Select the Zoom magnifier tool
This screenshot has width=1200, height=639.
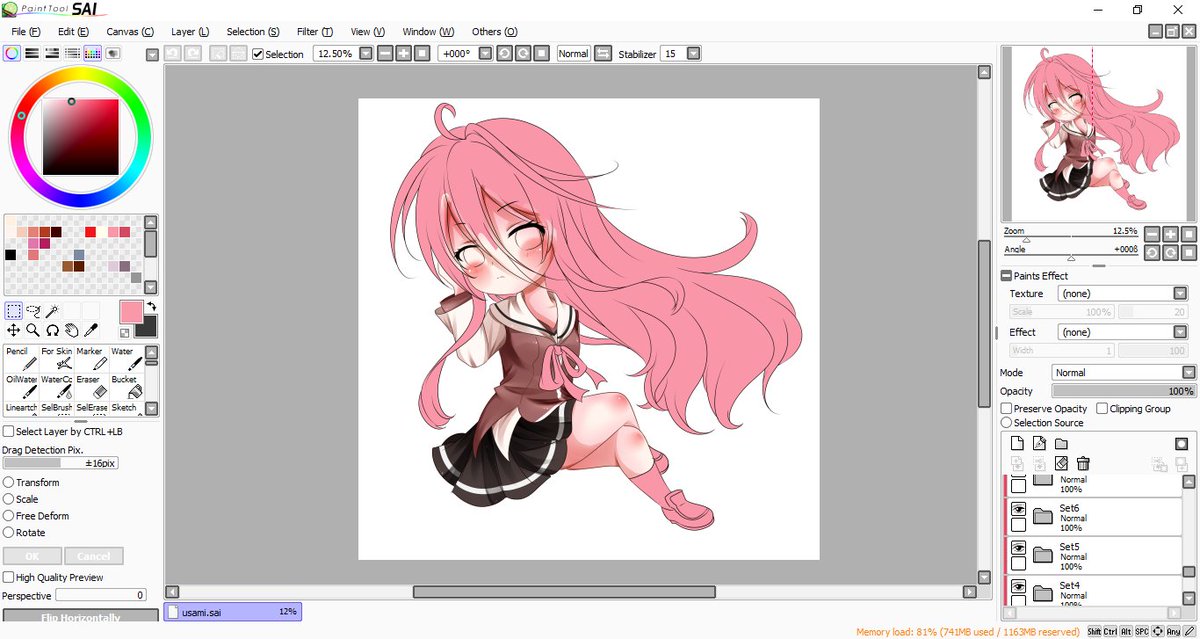pyautogui.click(x=33, y=329)
